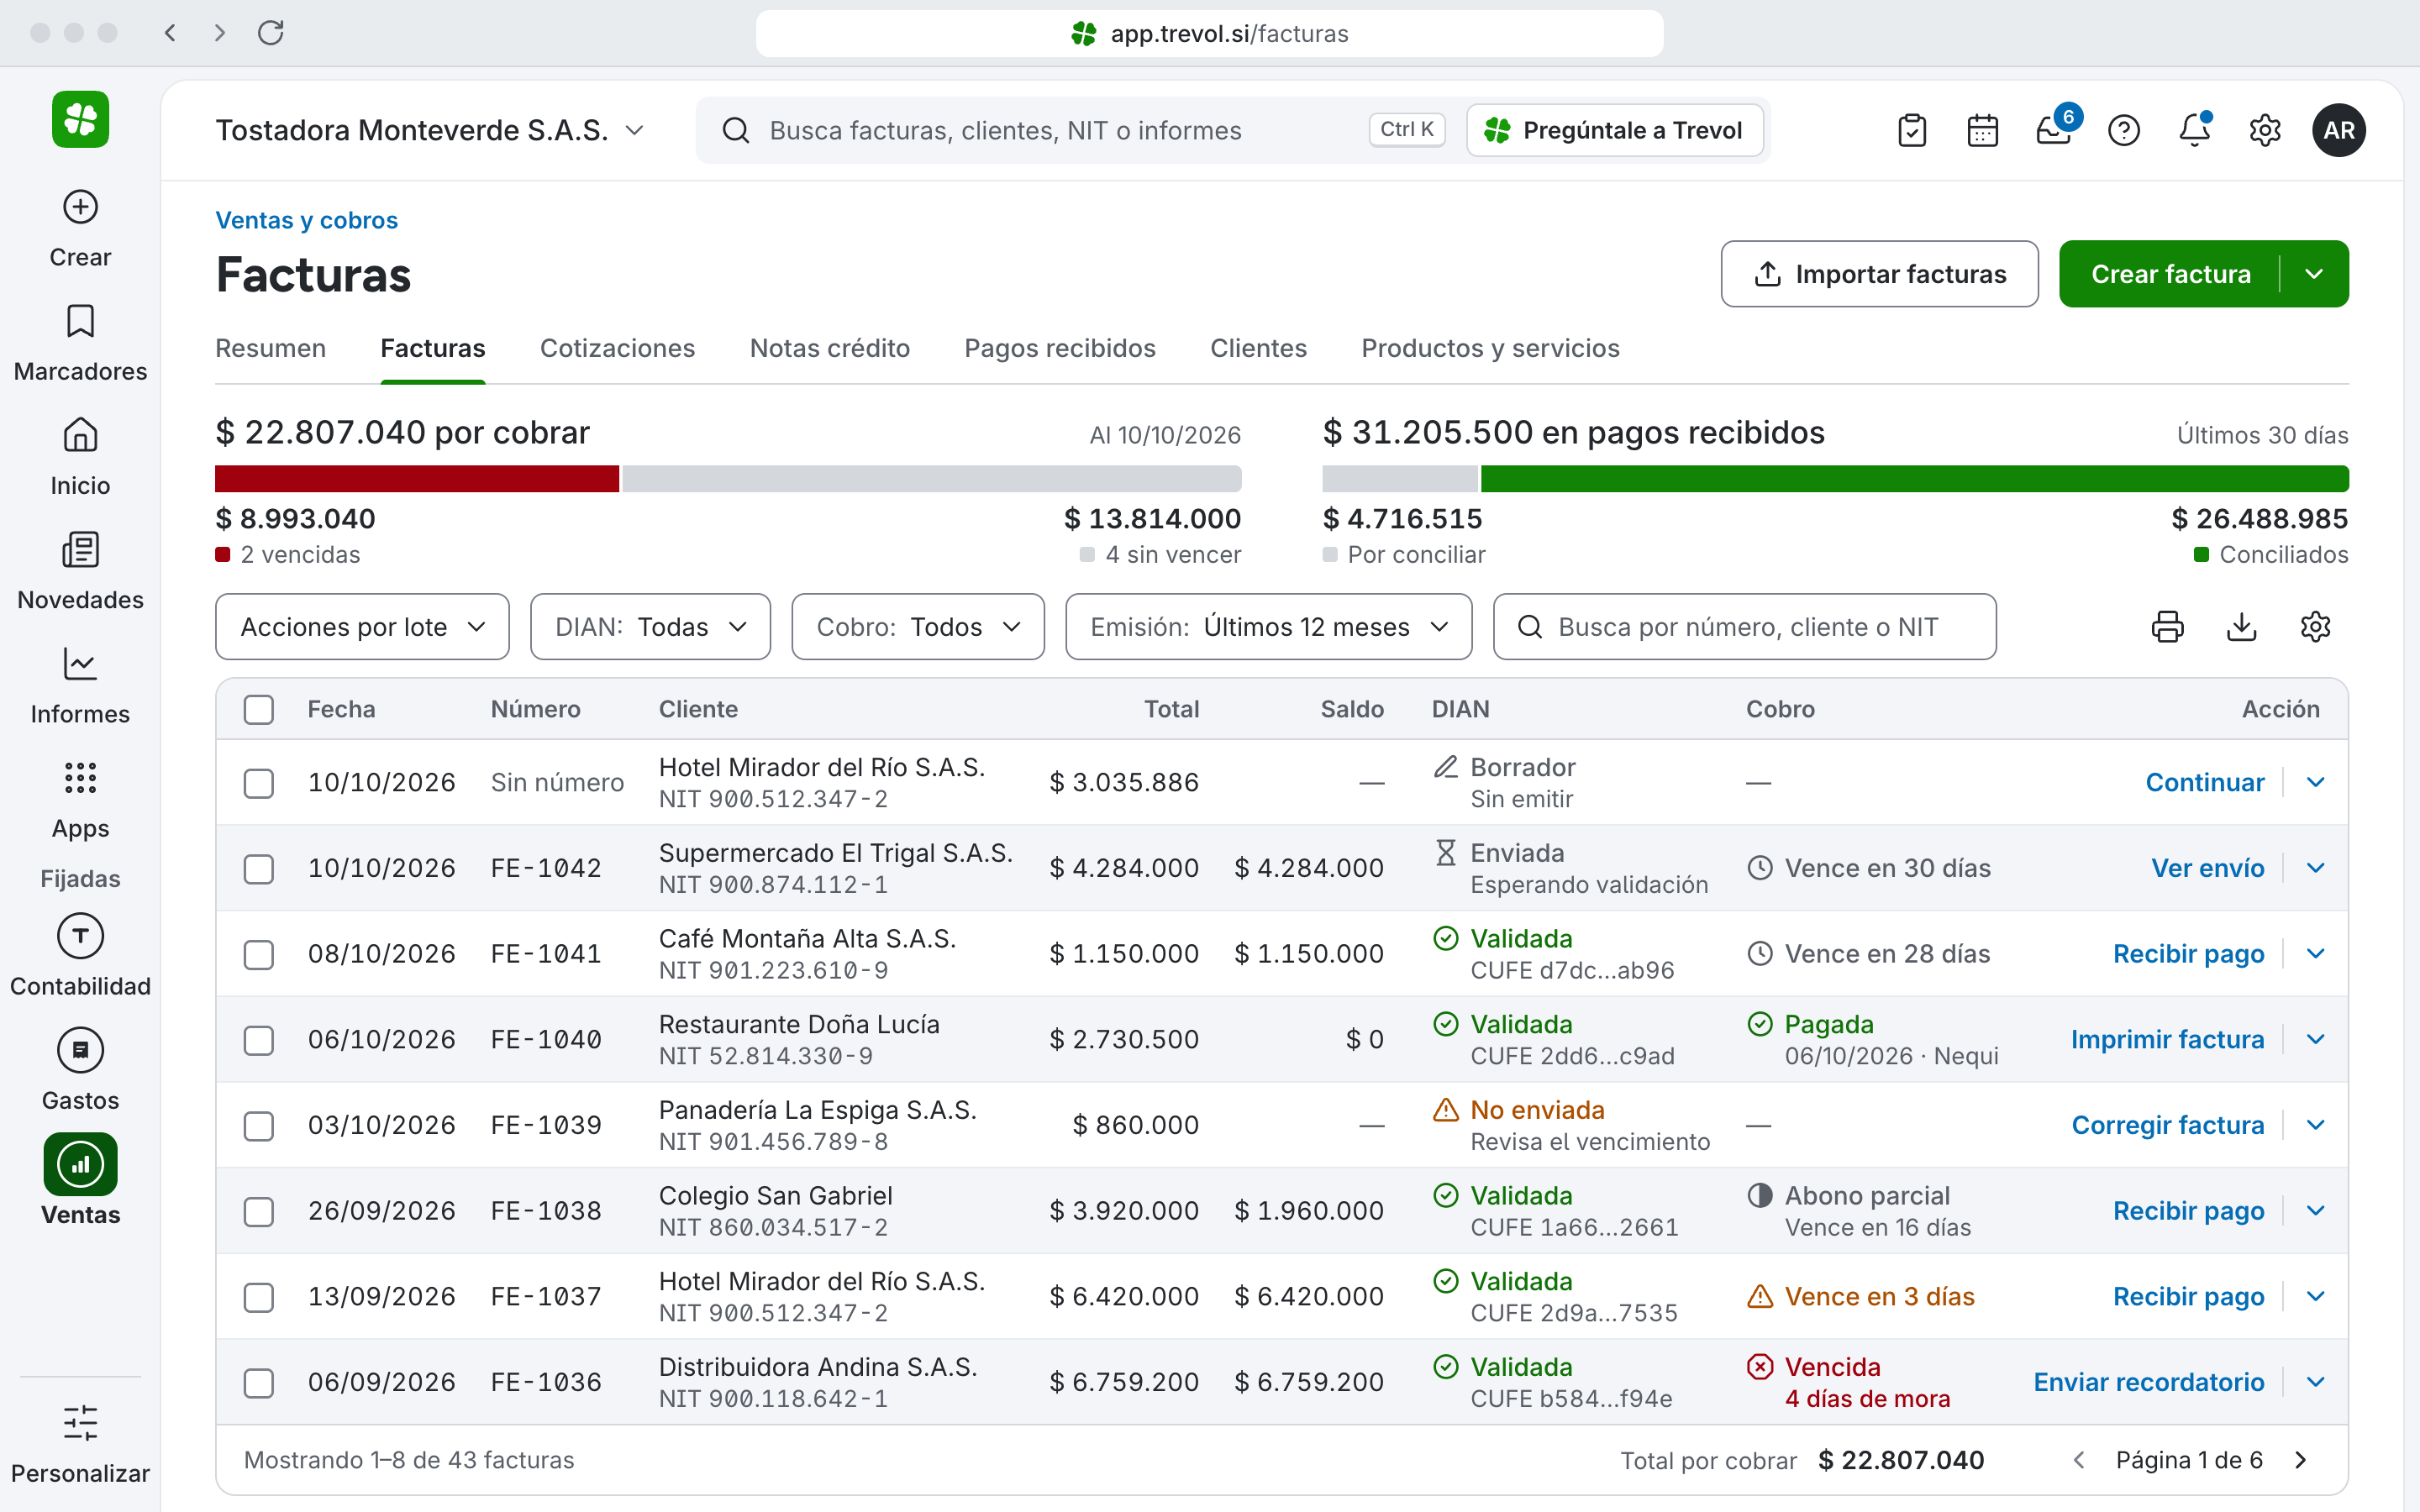The height and width of the screenshot is (1512, 2420).
Task: Click the tasks clipboard icon in header
Action: [1912, 130]
